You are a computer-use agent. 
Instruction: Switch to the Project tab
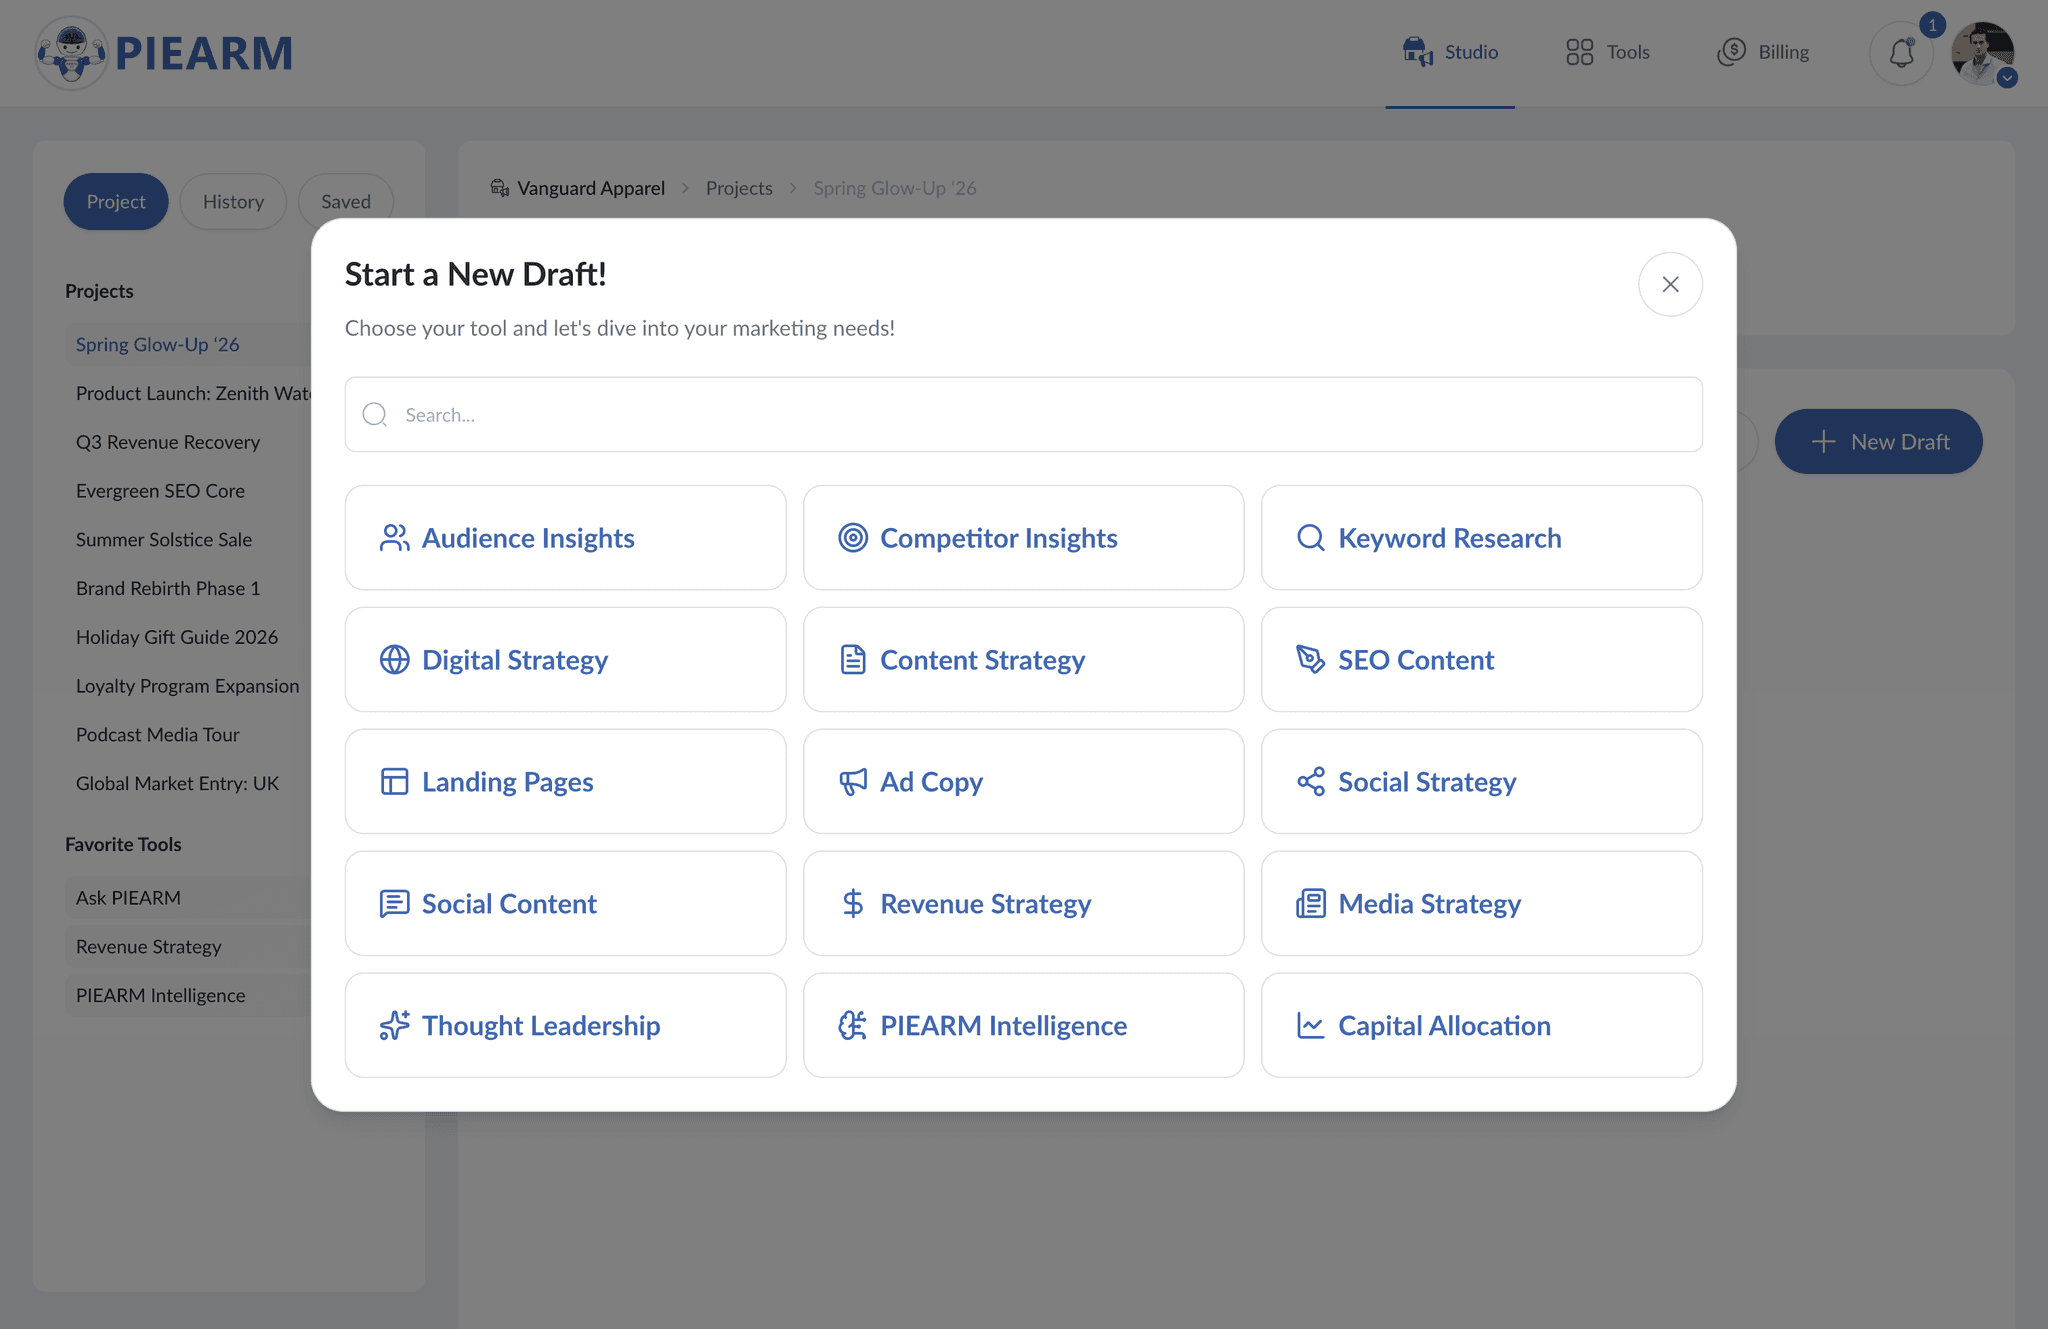pos(116,202)
